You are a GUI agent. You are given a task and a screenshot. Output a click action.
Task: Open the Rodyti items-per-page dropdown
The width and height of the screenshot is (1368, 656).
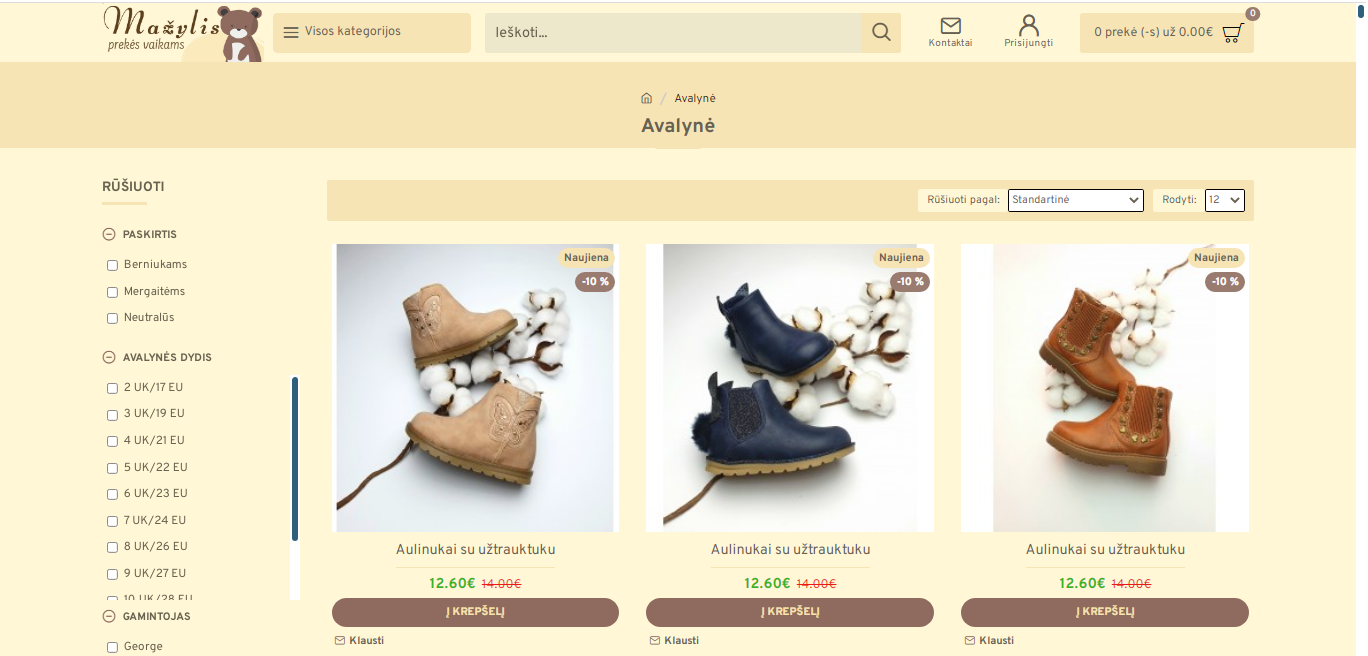pos(1224,200)
